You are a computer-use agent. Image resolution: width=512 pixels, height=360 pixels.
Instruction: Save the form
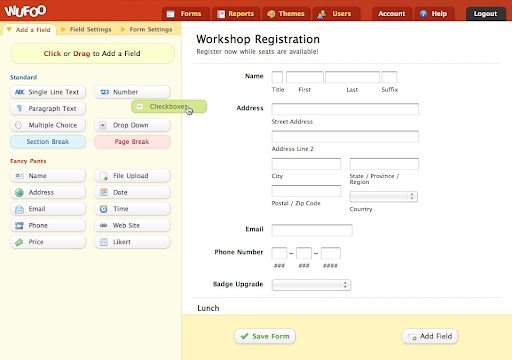coord(265,336)
